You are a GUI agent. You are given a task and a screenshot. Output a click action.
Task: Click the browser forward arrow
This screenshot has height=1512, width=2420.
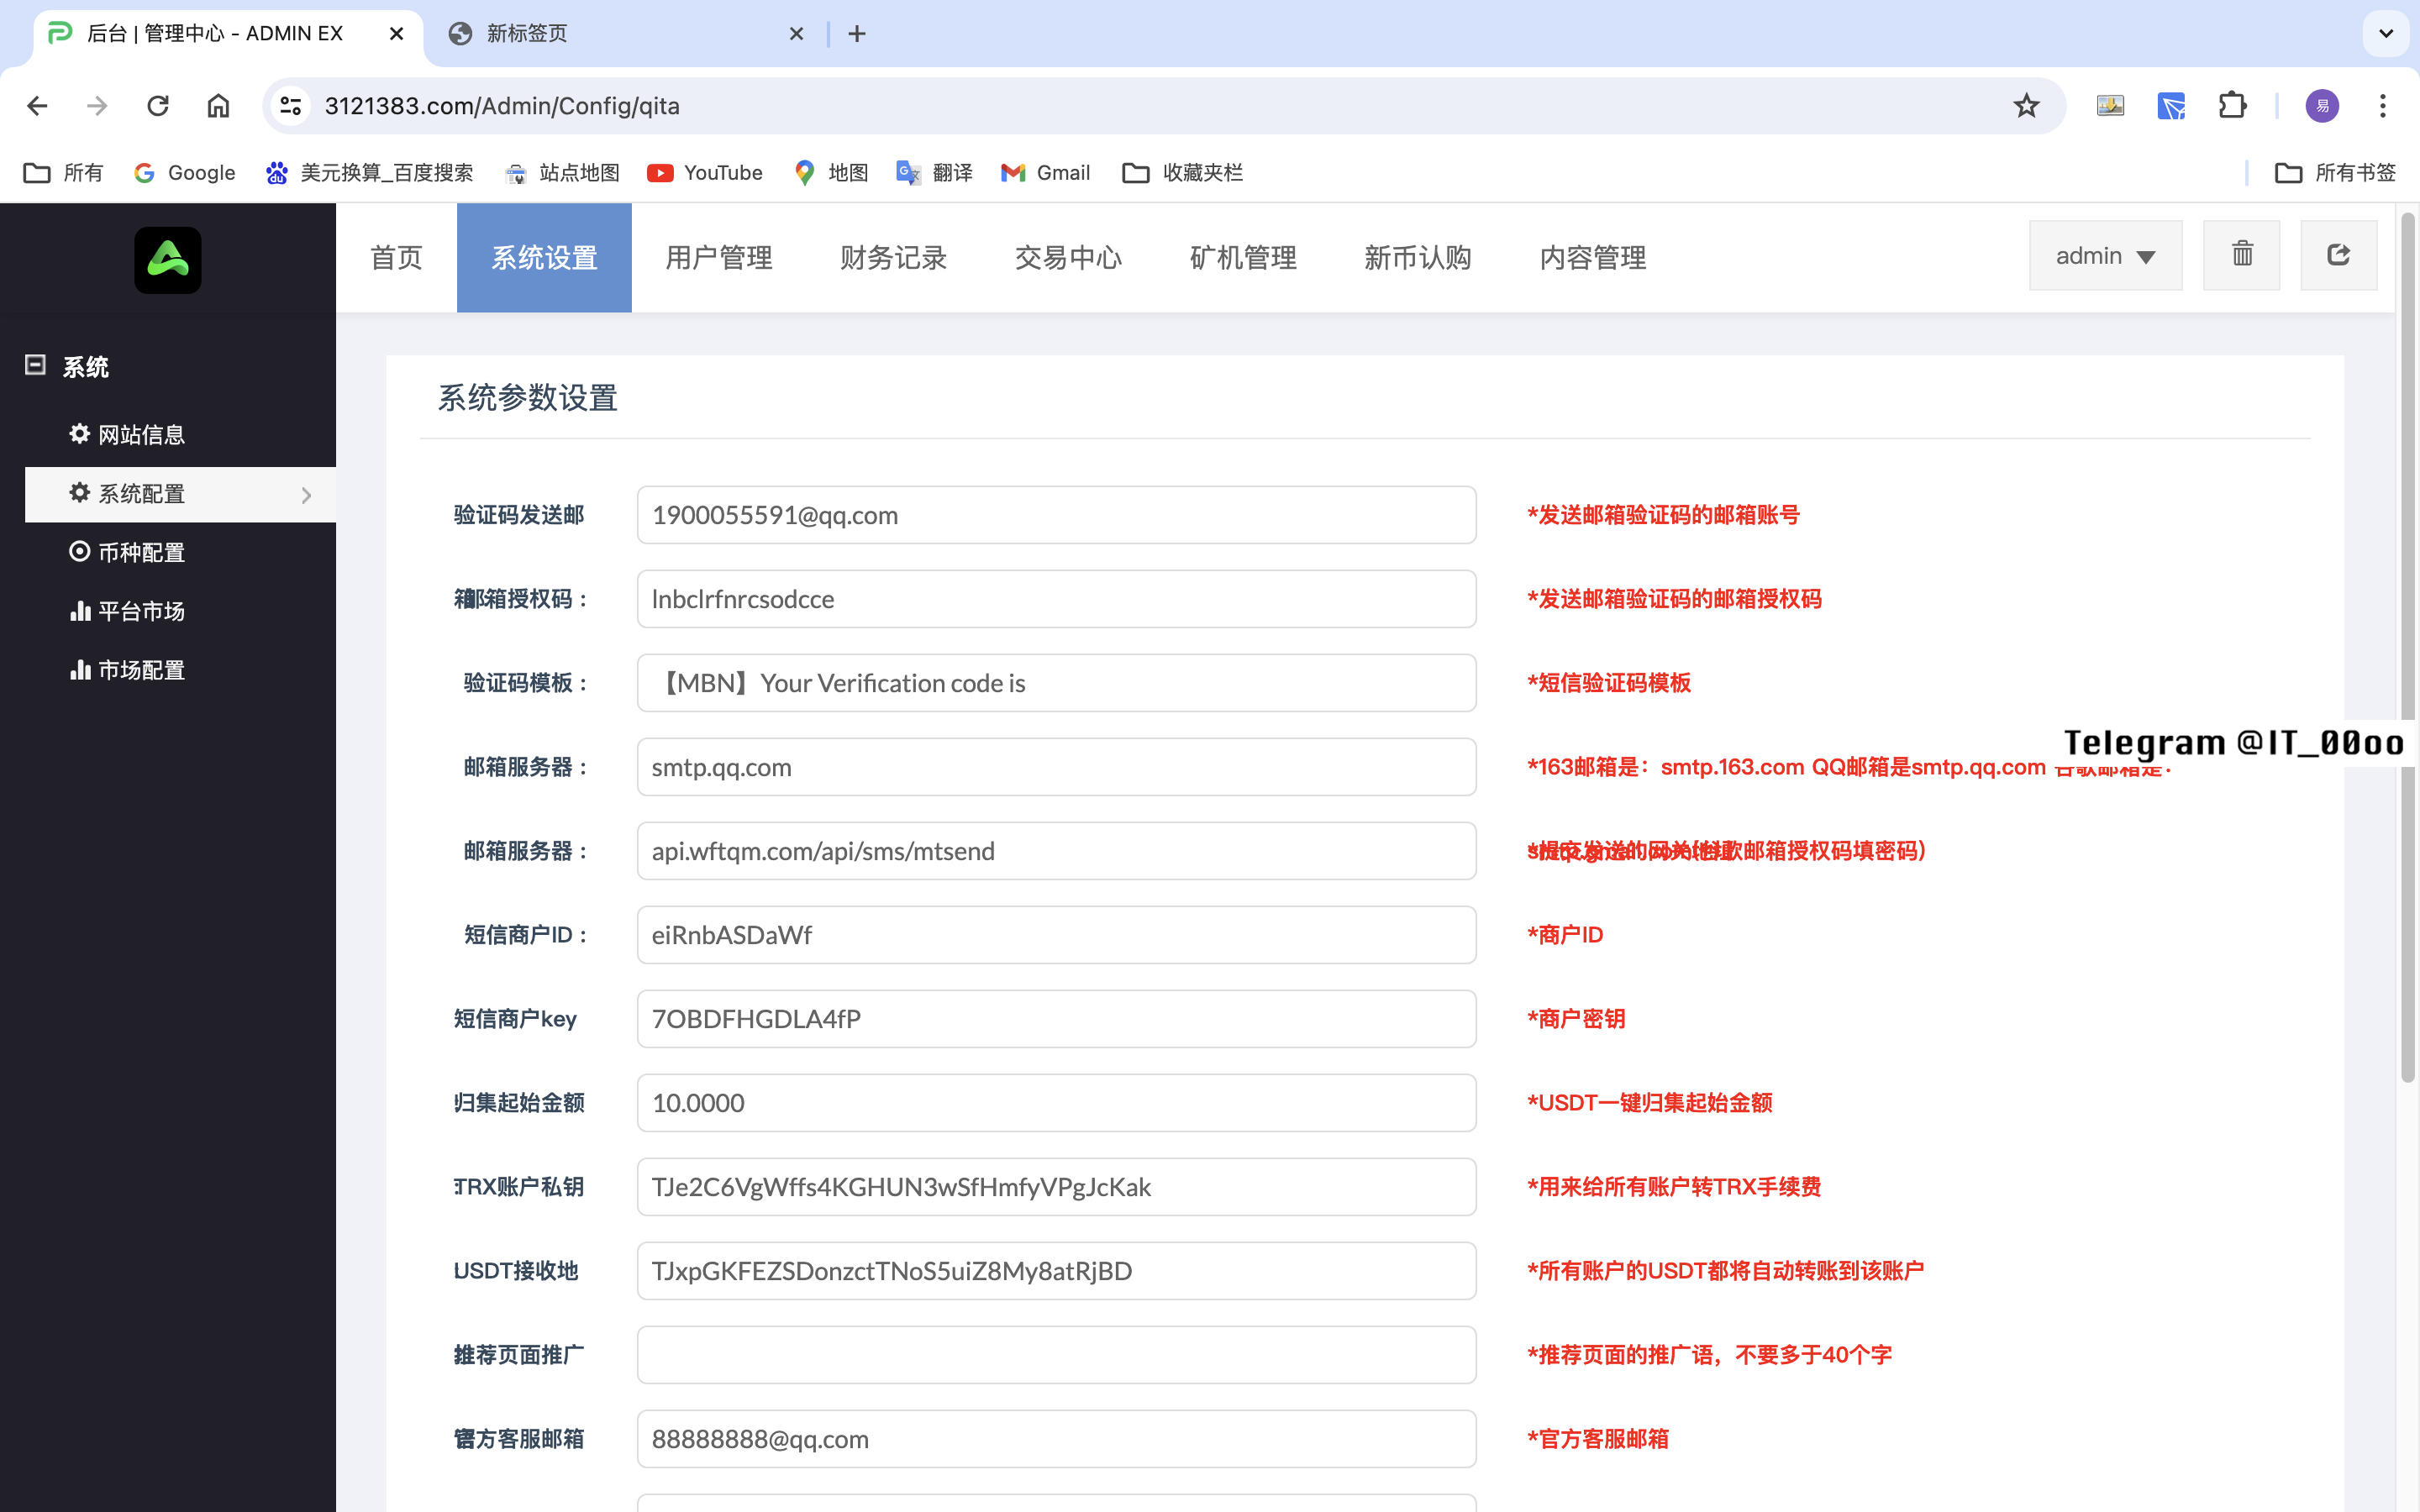click(97, 106)
